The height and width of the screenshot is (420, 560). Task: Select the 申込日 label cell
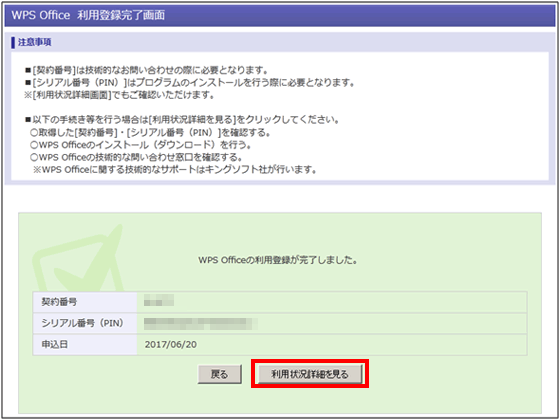click(85, 345)
